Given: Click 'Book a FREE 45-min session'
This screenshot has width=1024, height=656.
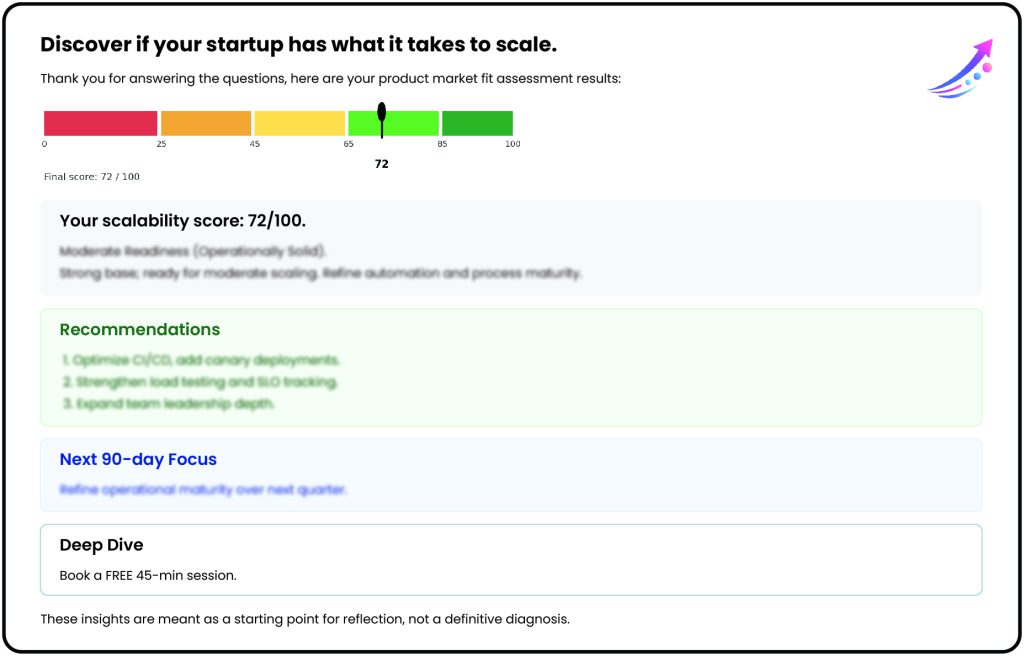Looking at the screenshot, I should [148, 576].
